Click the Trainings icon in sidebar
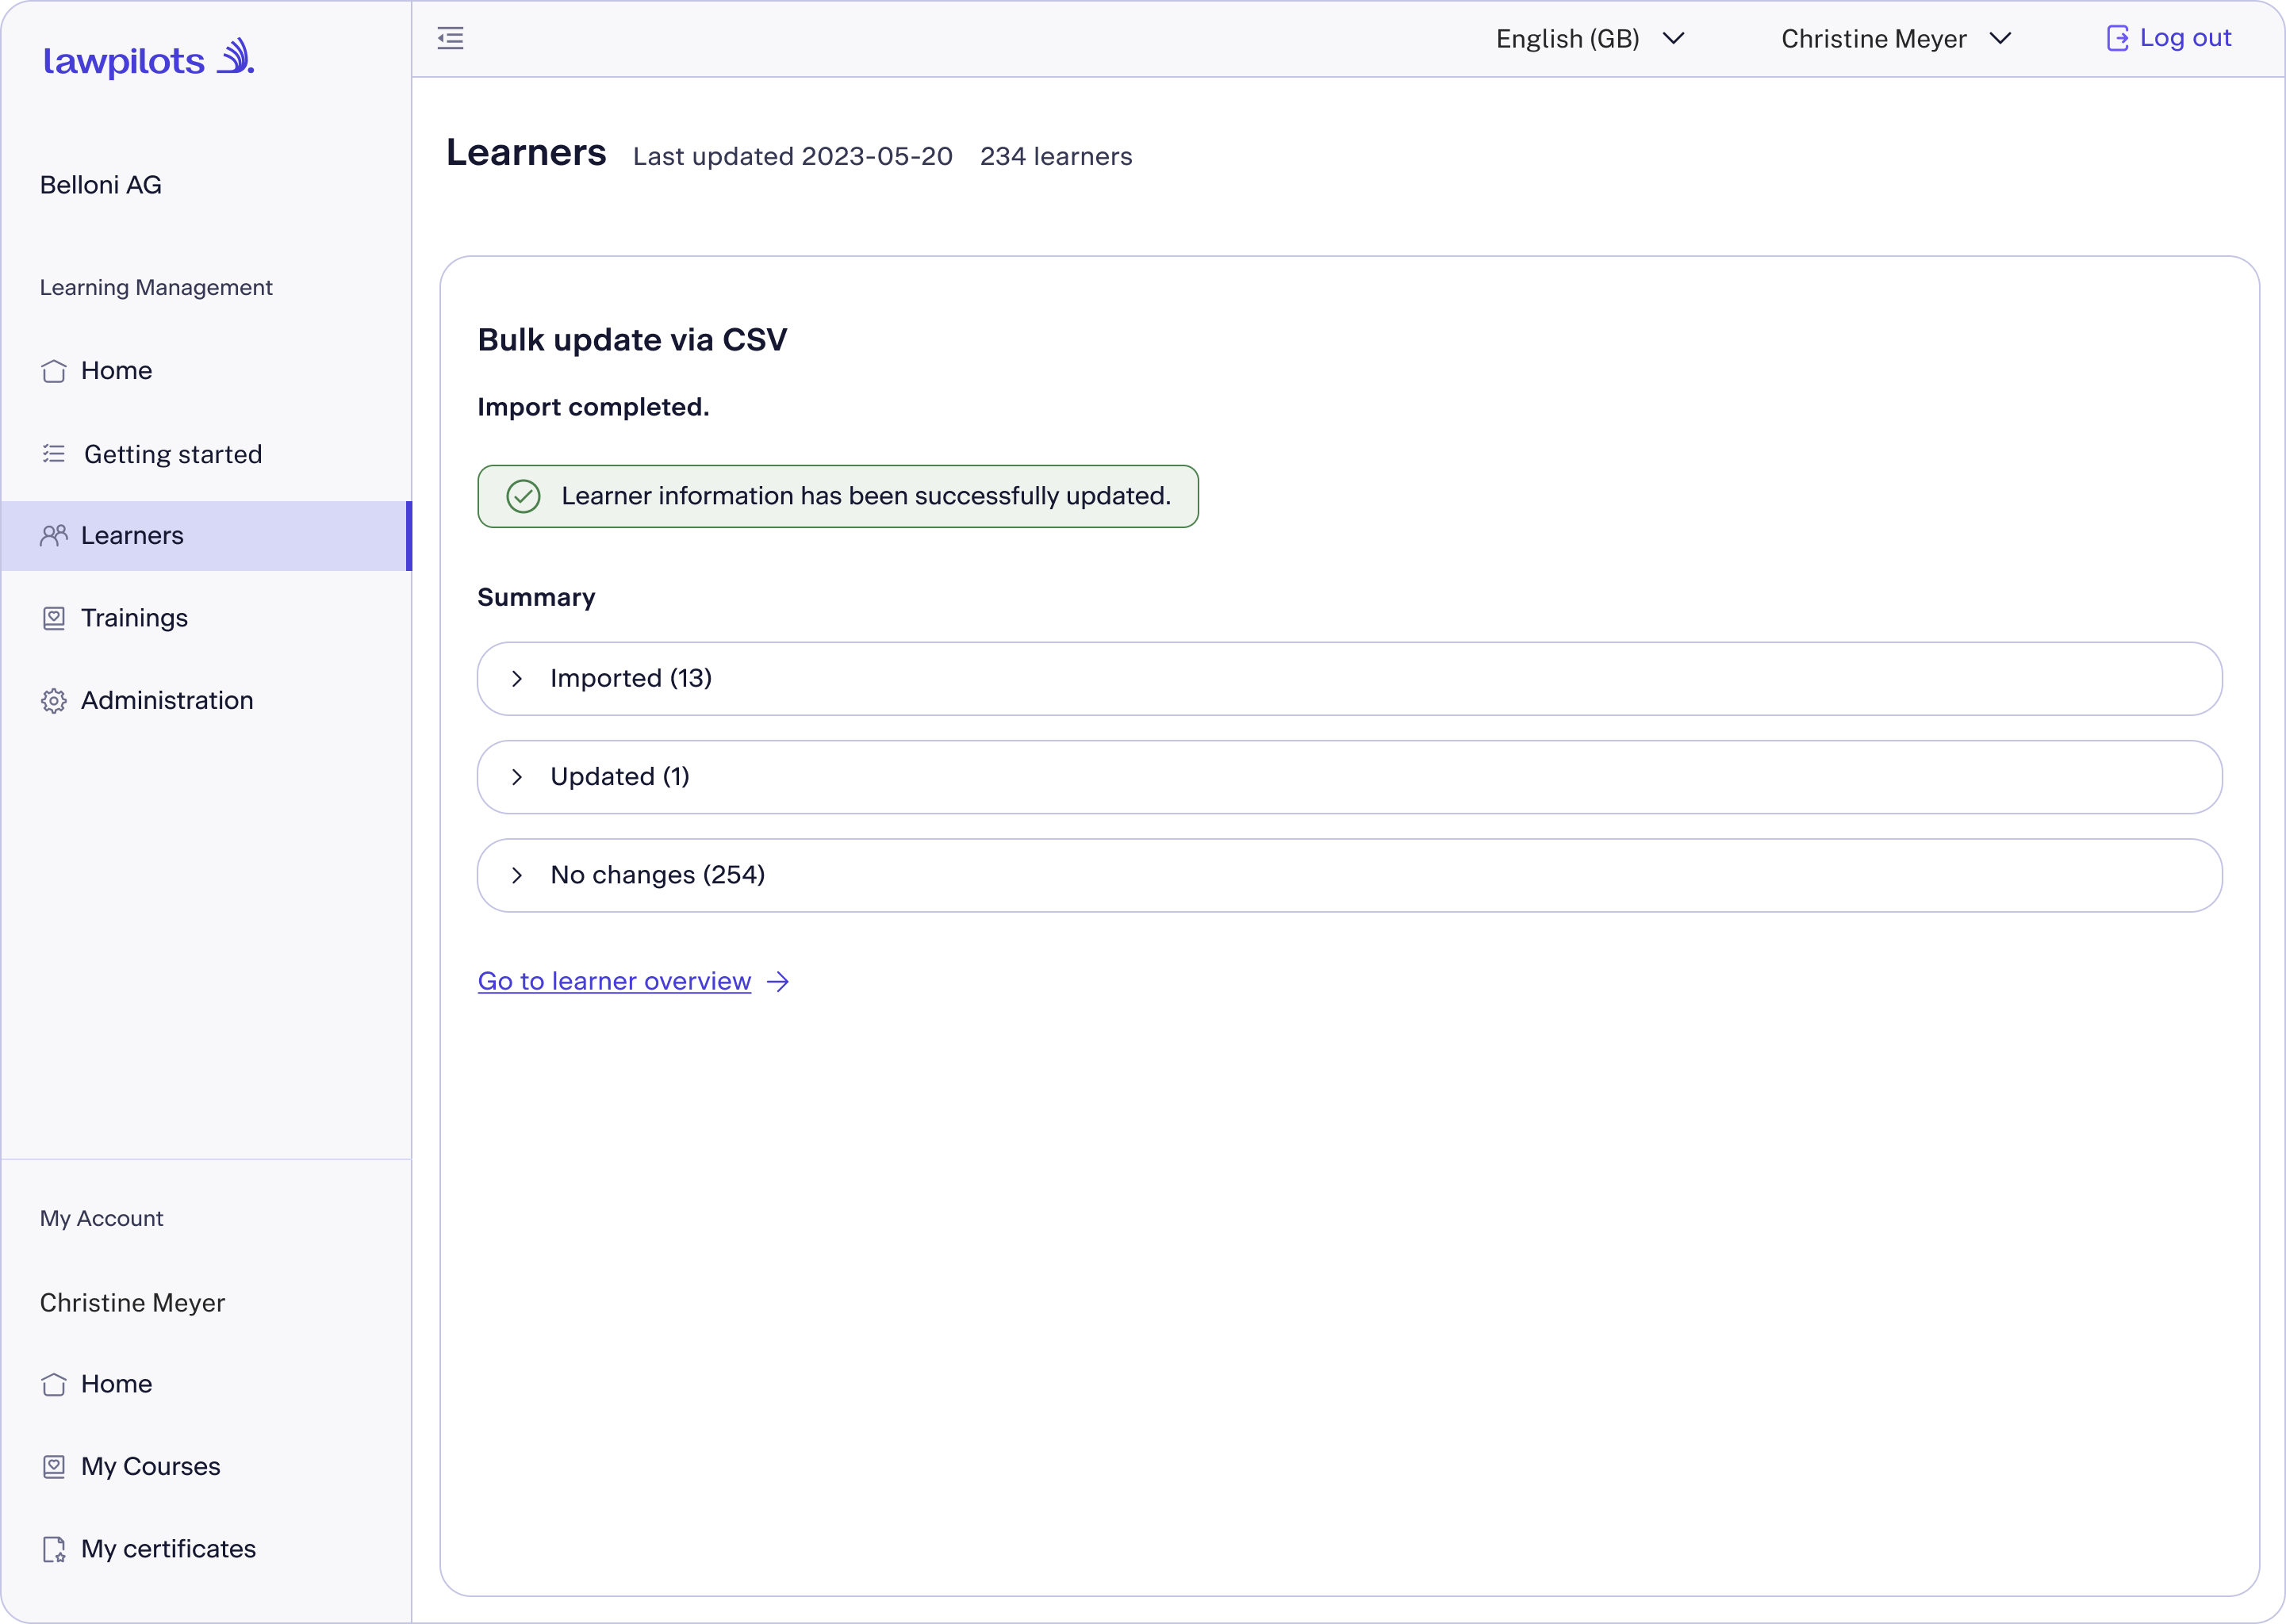 coord(54,618)
